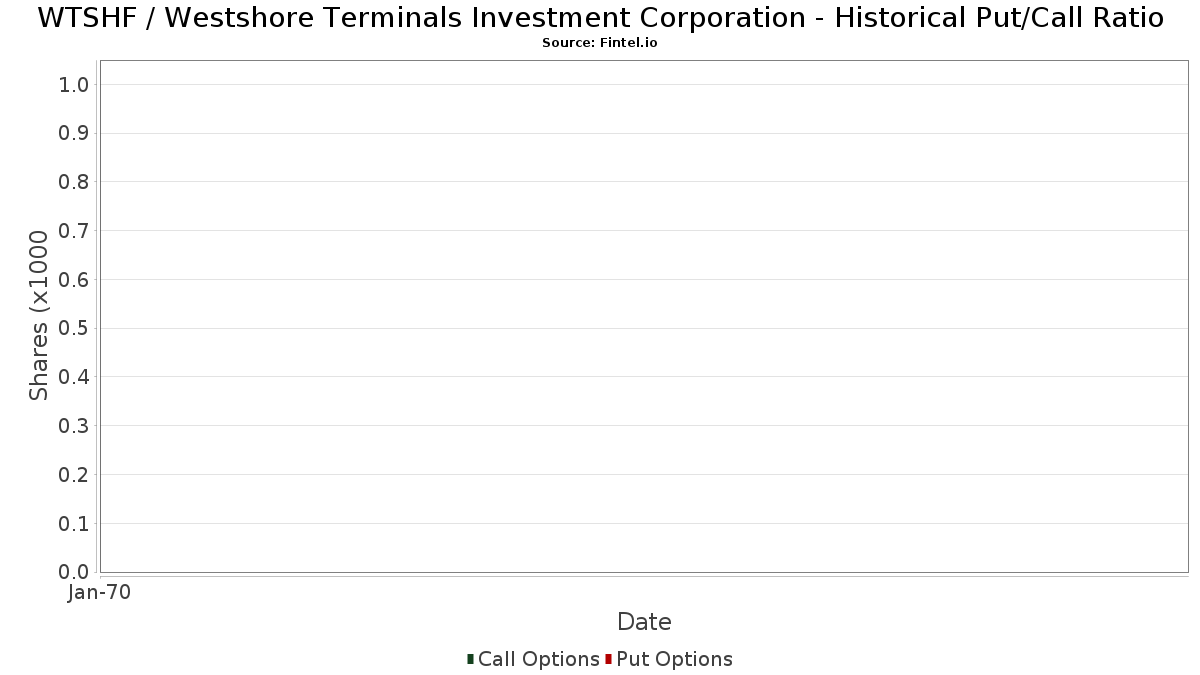1200x675 pixels.
Task: Click the red Put Options legend marker
Action: (608, 659)
